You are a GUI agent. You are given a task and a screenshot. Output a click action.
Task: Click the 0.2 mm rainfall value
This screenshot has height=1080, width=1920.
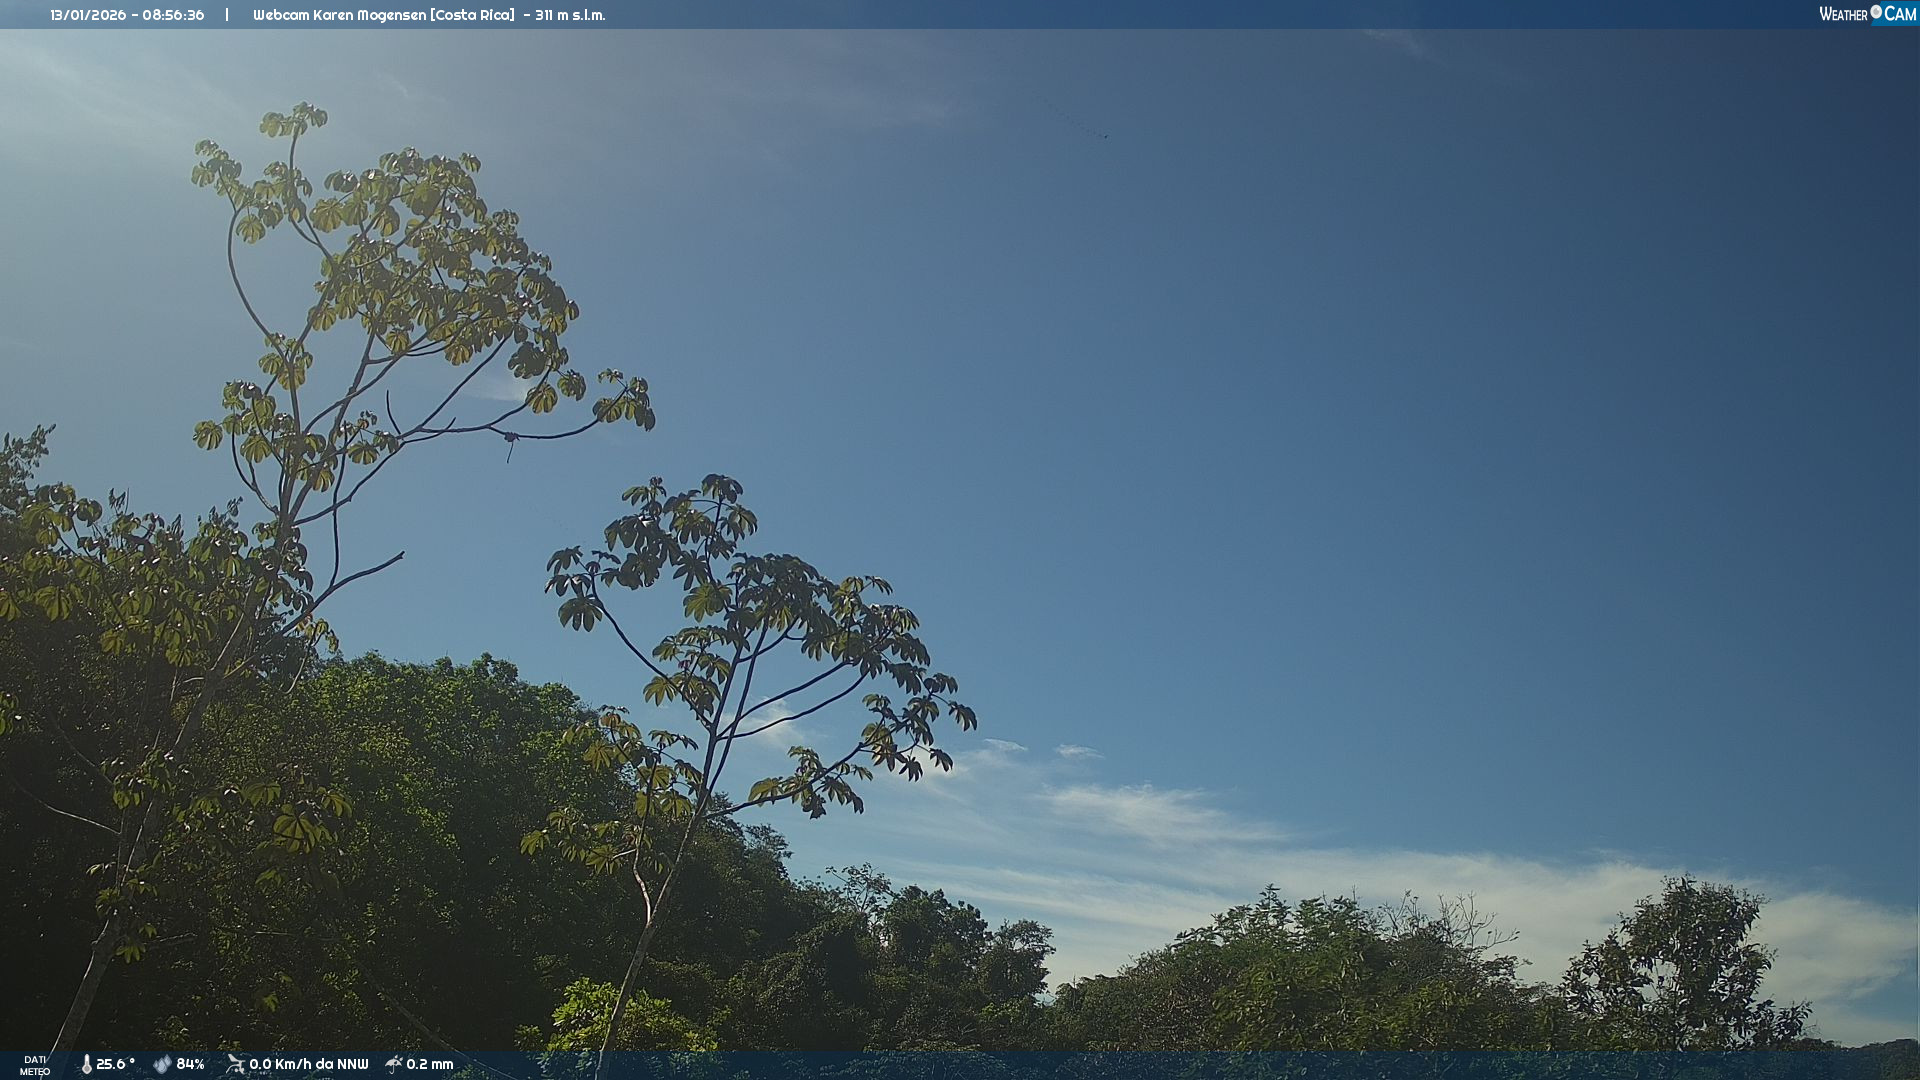point(430,1064)
